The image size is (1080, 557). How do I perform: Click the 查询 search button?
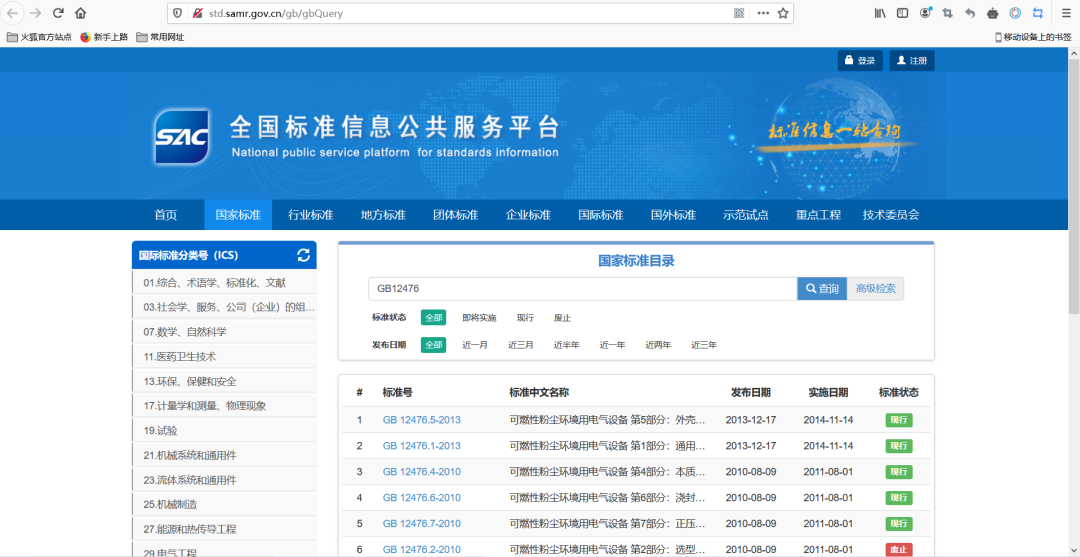[822, 289]
